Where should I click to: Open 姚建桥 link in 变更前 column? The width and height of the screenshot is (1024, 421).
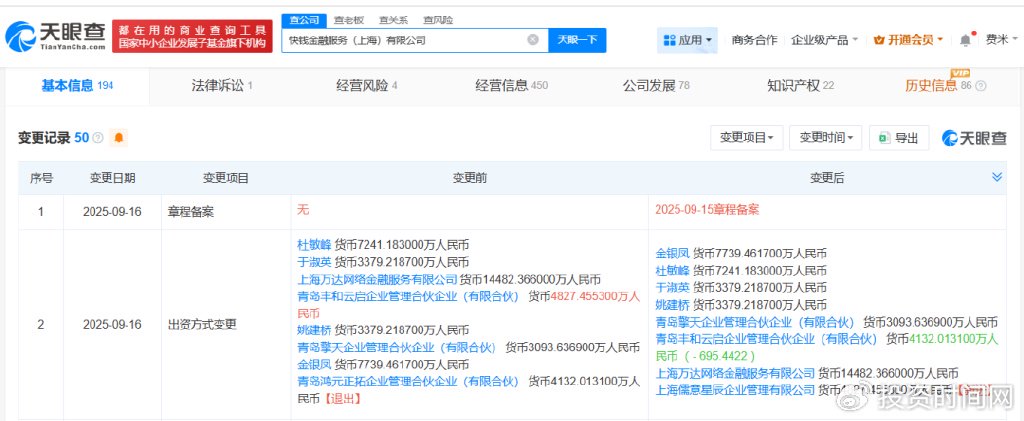(314, 330)
